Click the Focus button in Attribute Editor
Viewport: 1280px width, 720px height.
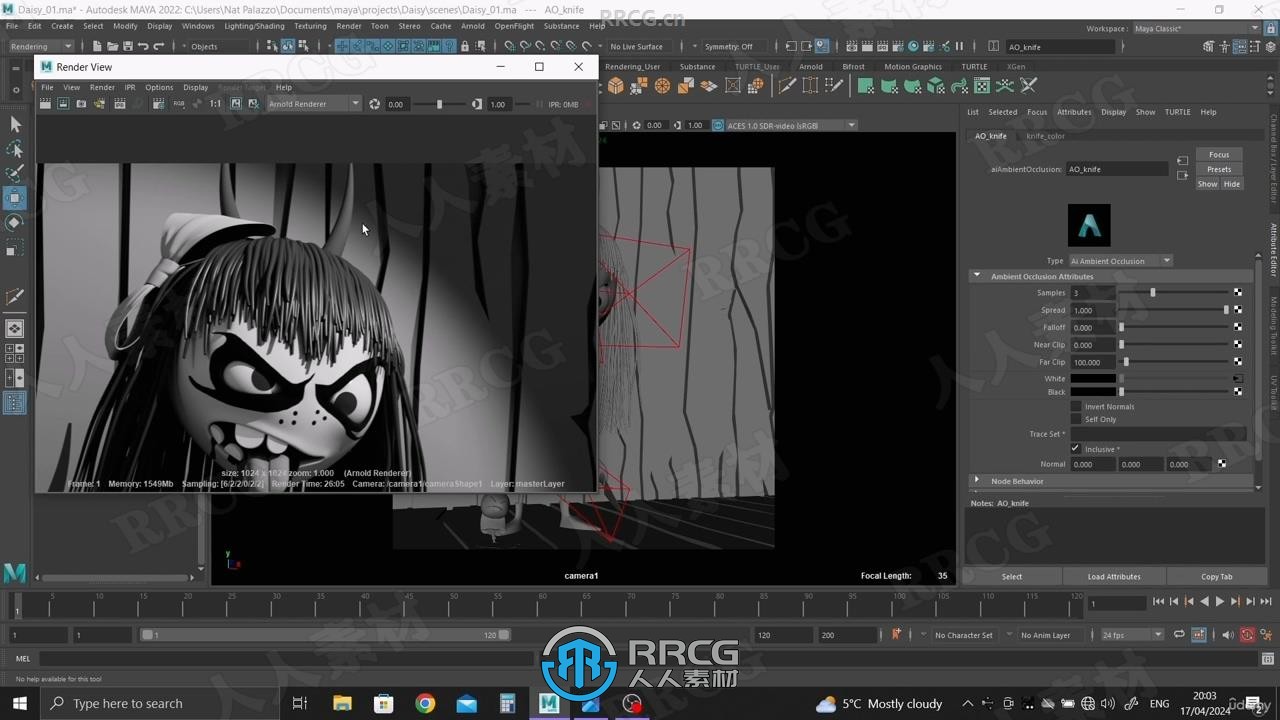tap(1219, 155)
